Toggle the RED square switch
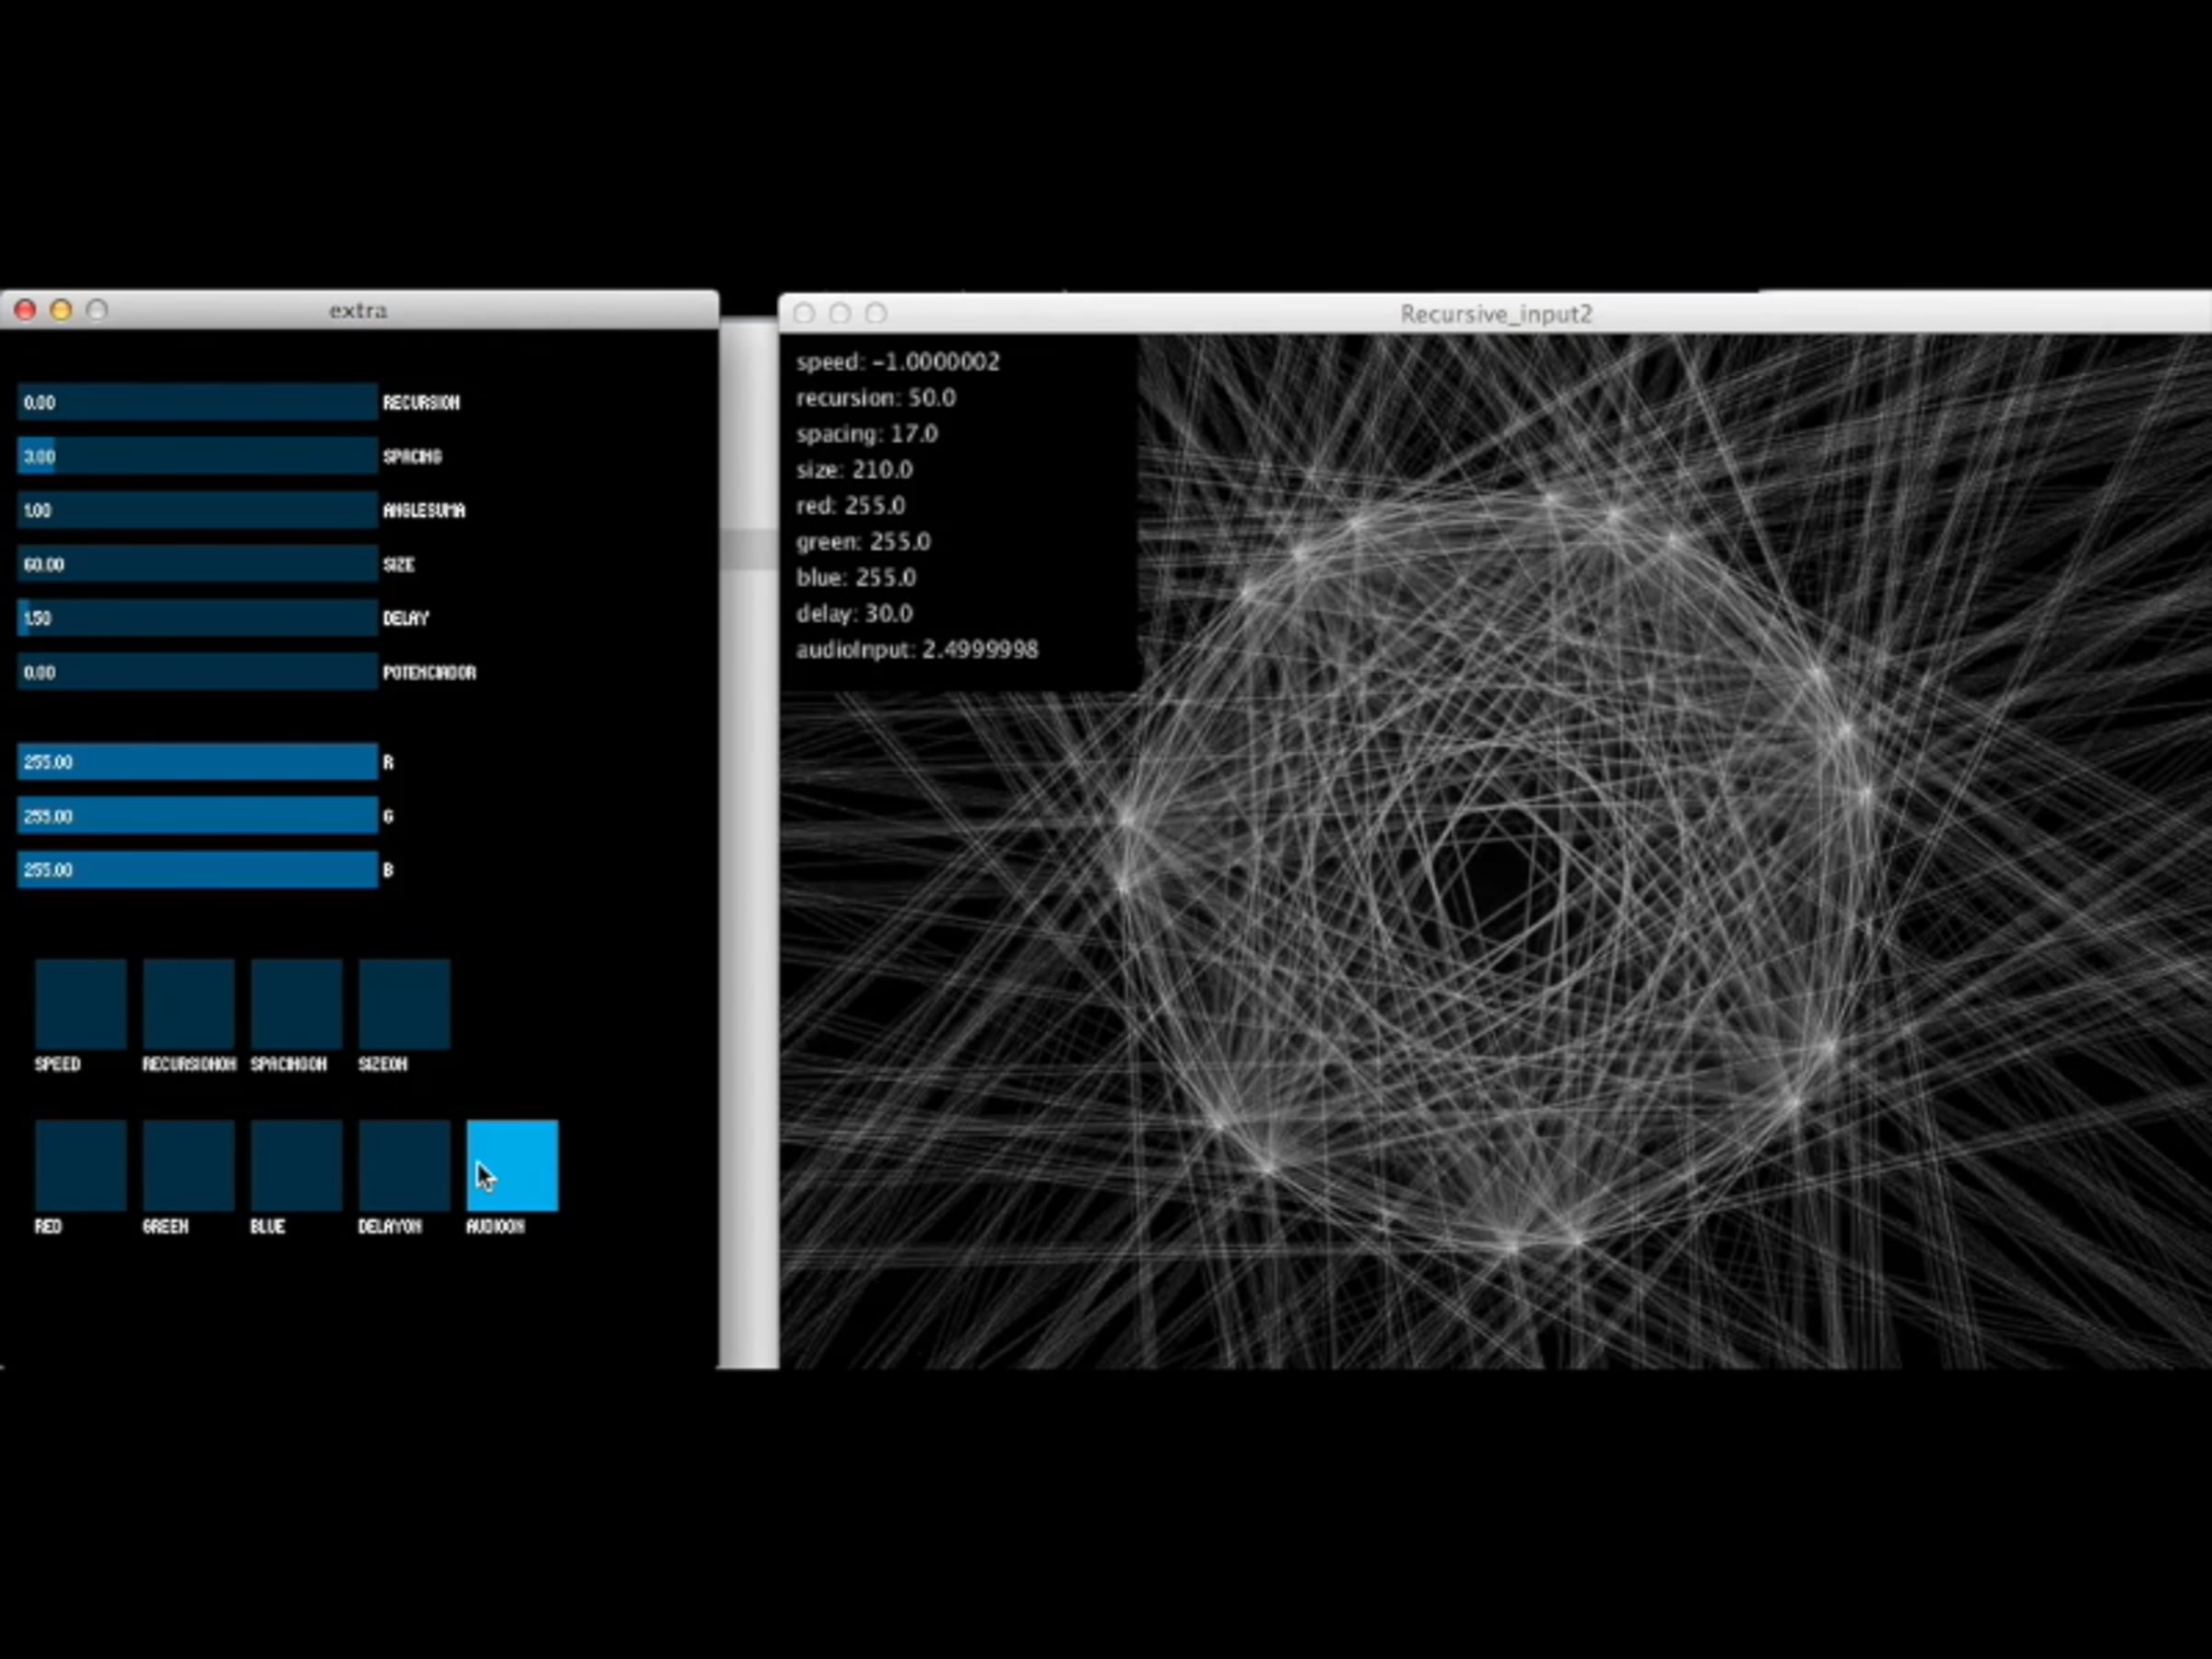 [81, 1166]
